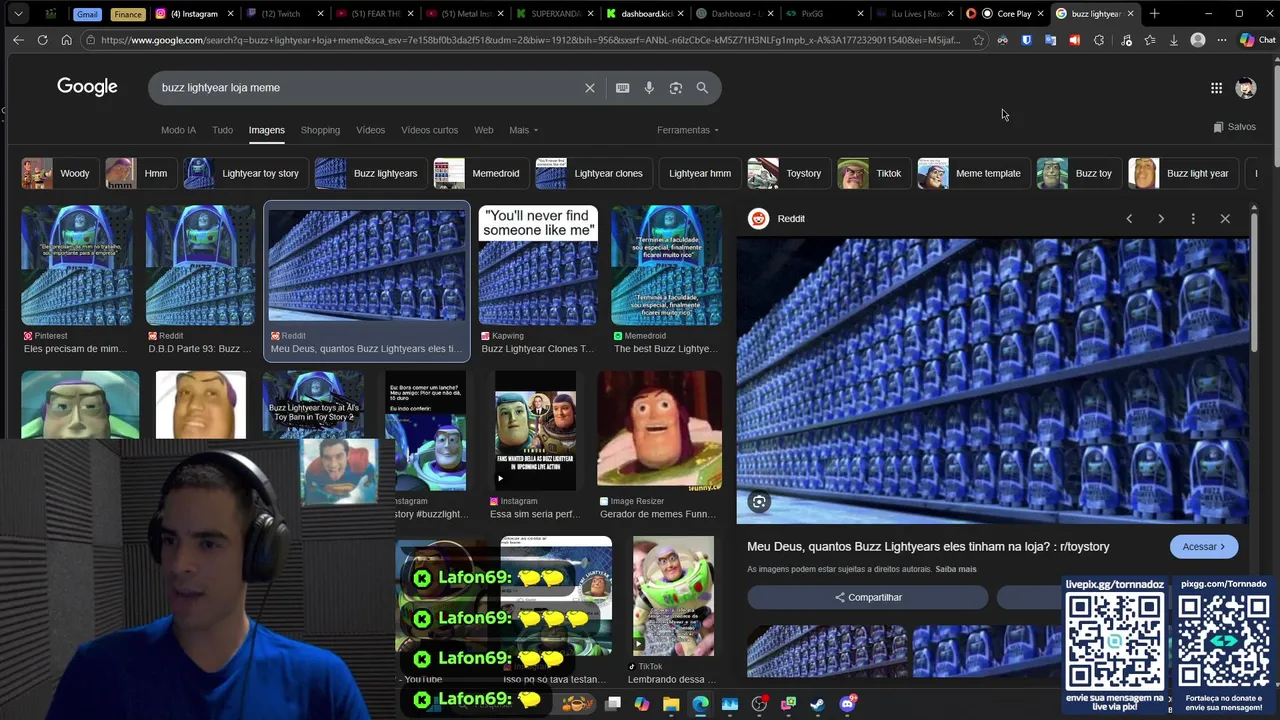Open a new browser tab
The height and width of the screenshot is (720, 1280).
1154,14
